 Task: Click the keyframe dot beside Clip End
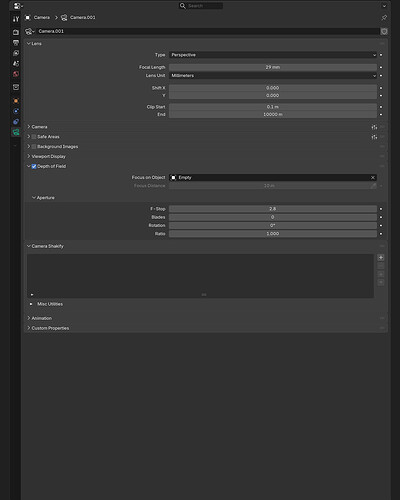pos(381,114)
